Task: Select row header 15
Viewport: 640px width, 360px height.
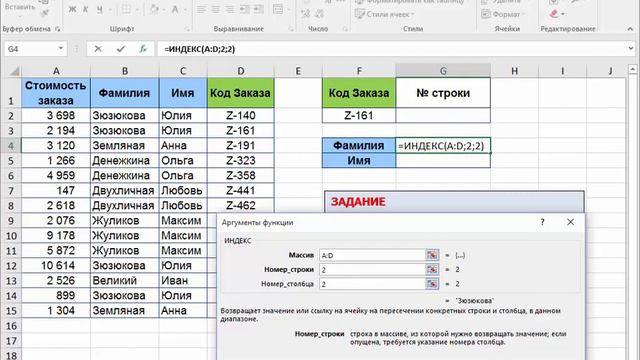Action: [11, 311]
